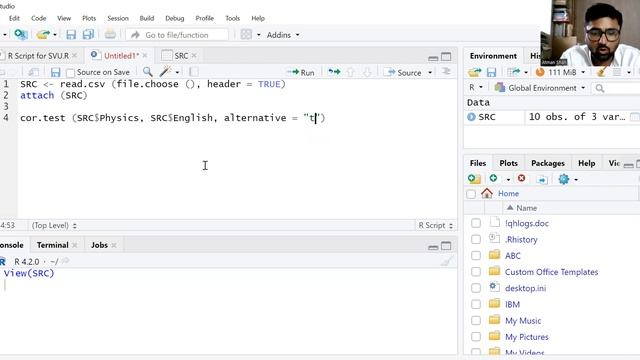Toggle the Source on Save checkbox
Image resolution: width=640 pixels, height=360 pixels.
70,73
